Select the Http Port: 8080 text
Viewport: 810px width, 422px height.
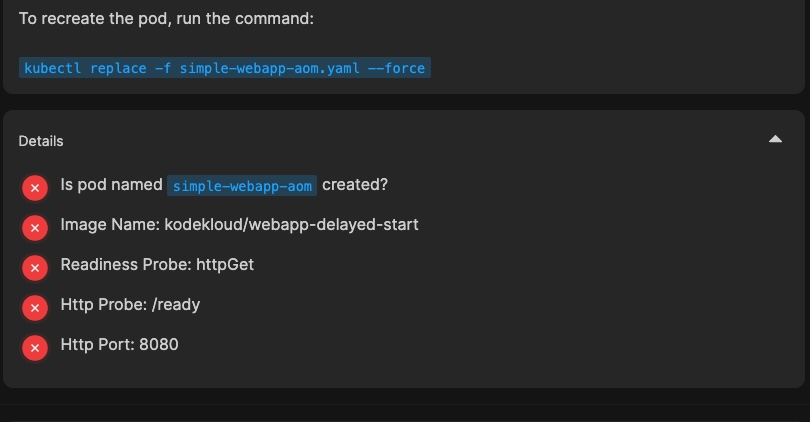pyautogui.click(x=119, y=345)
